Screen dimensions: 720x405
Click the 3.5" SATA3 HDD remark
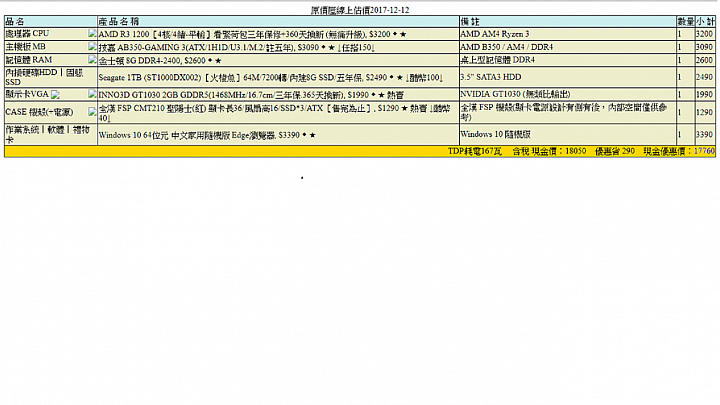pyautogui.click(x=491, y=77)
